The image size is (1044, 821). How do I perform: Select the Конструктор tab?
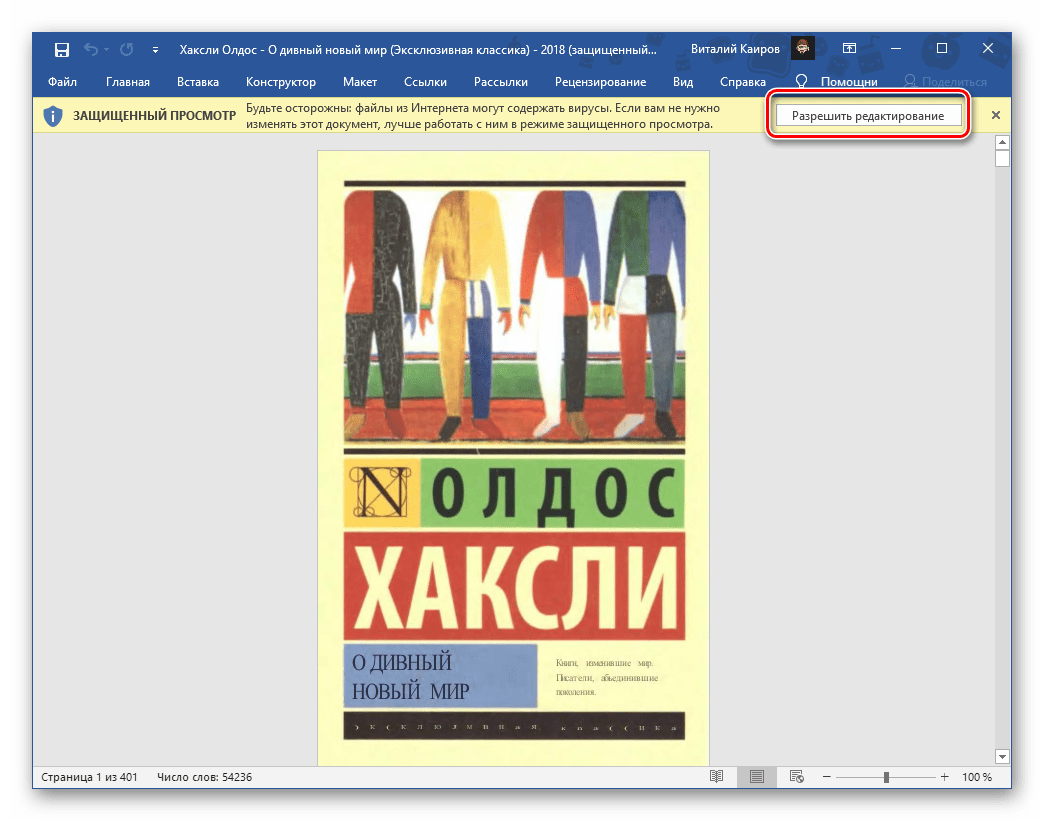[281, 82]
